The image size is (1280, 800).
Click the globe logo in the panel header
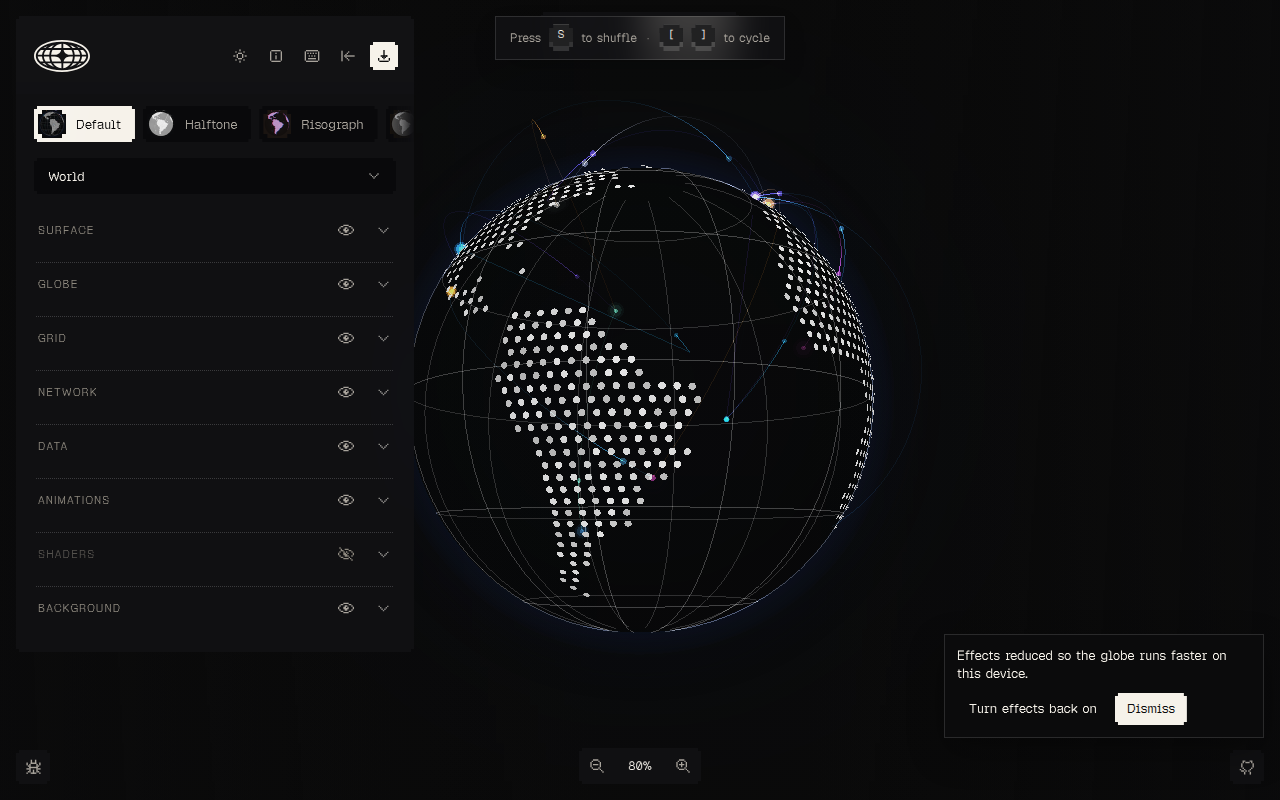62,56
